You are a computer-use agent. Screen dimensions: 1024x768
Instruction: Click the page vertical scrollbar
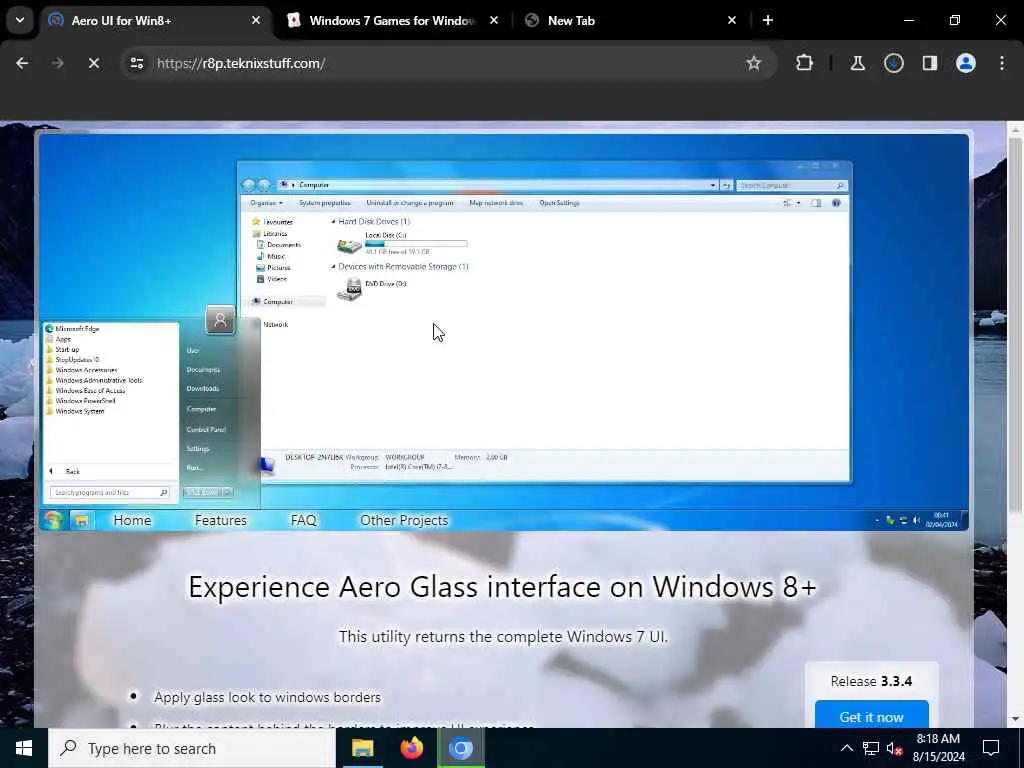pyautogui.click(x=1015, y=327)
